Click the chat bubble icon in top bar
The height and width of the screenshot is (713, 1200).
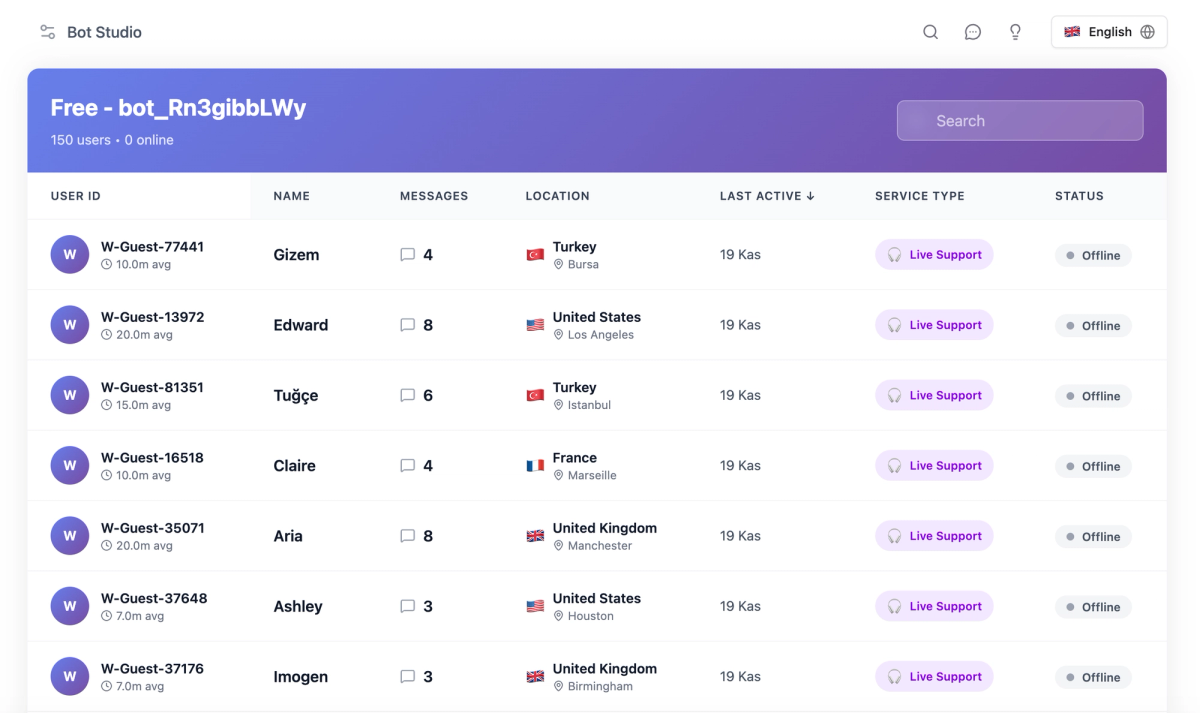(x=972, y=31)
